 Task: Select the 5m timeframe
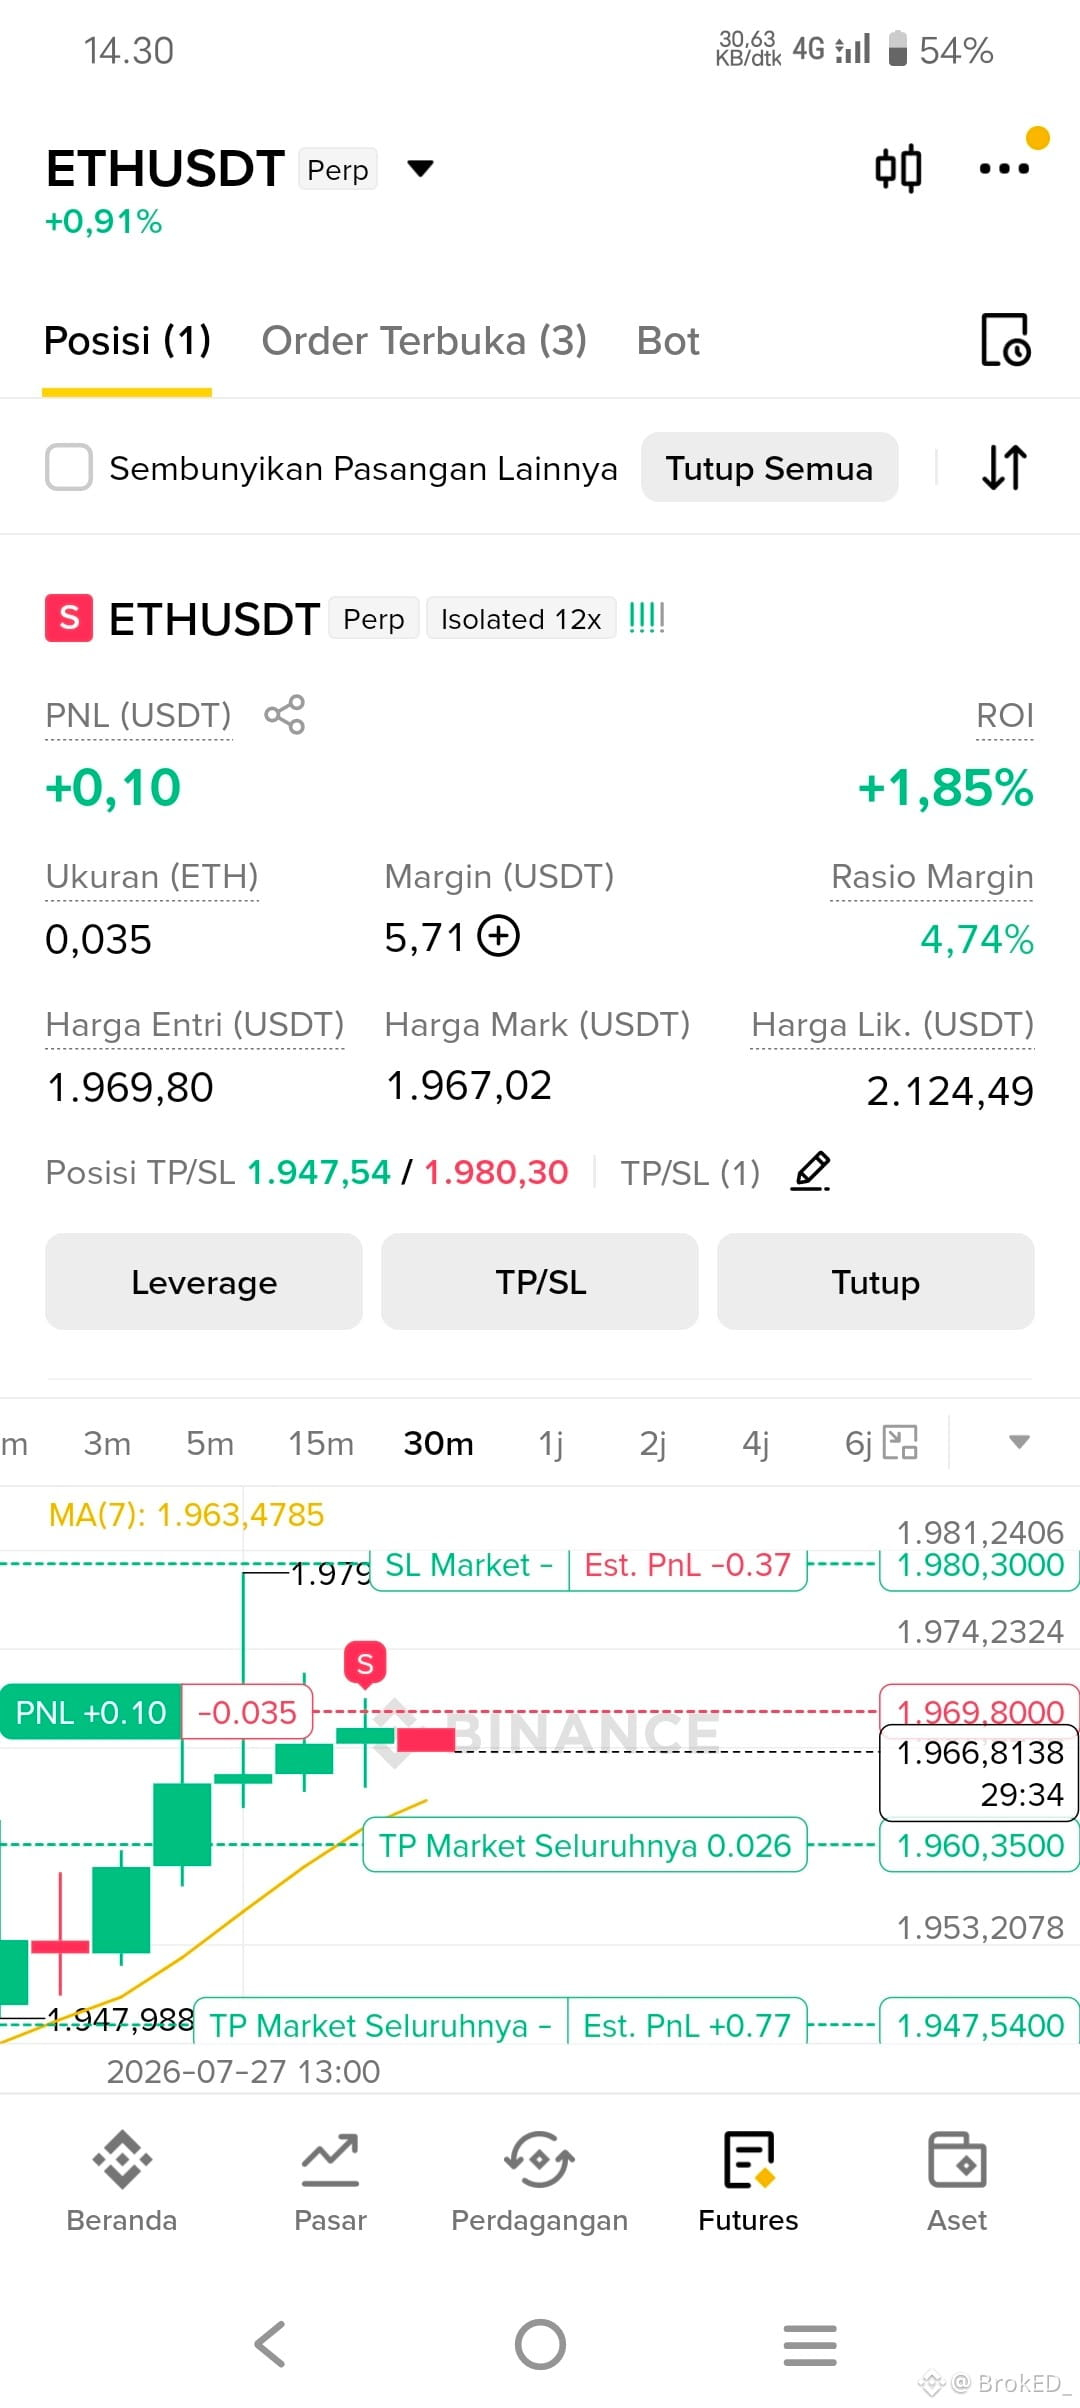210,1443
